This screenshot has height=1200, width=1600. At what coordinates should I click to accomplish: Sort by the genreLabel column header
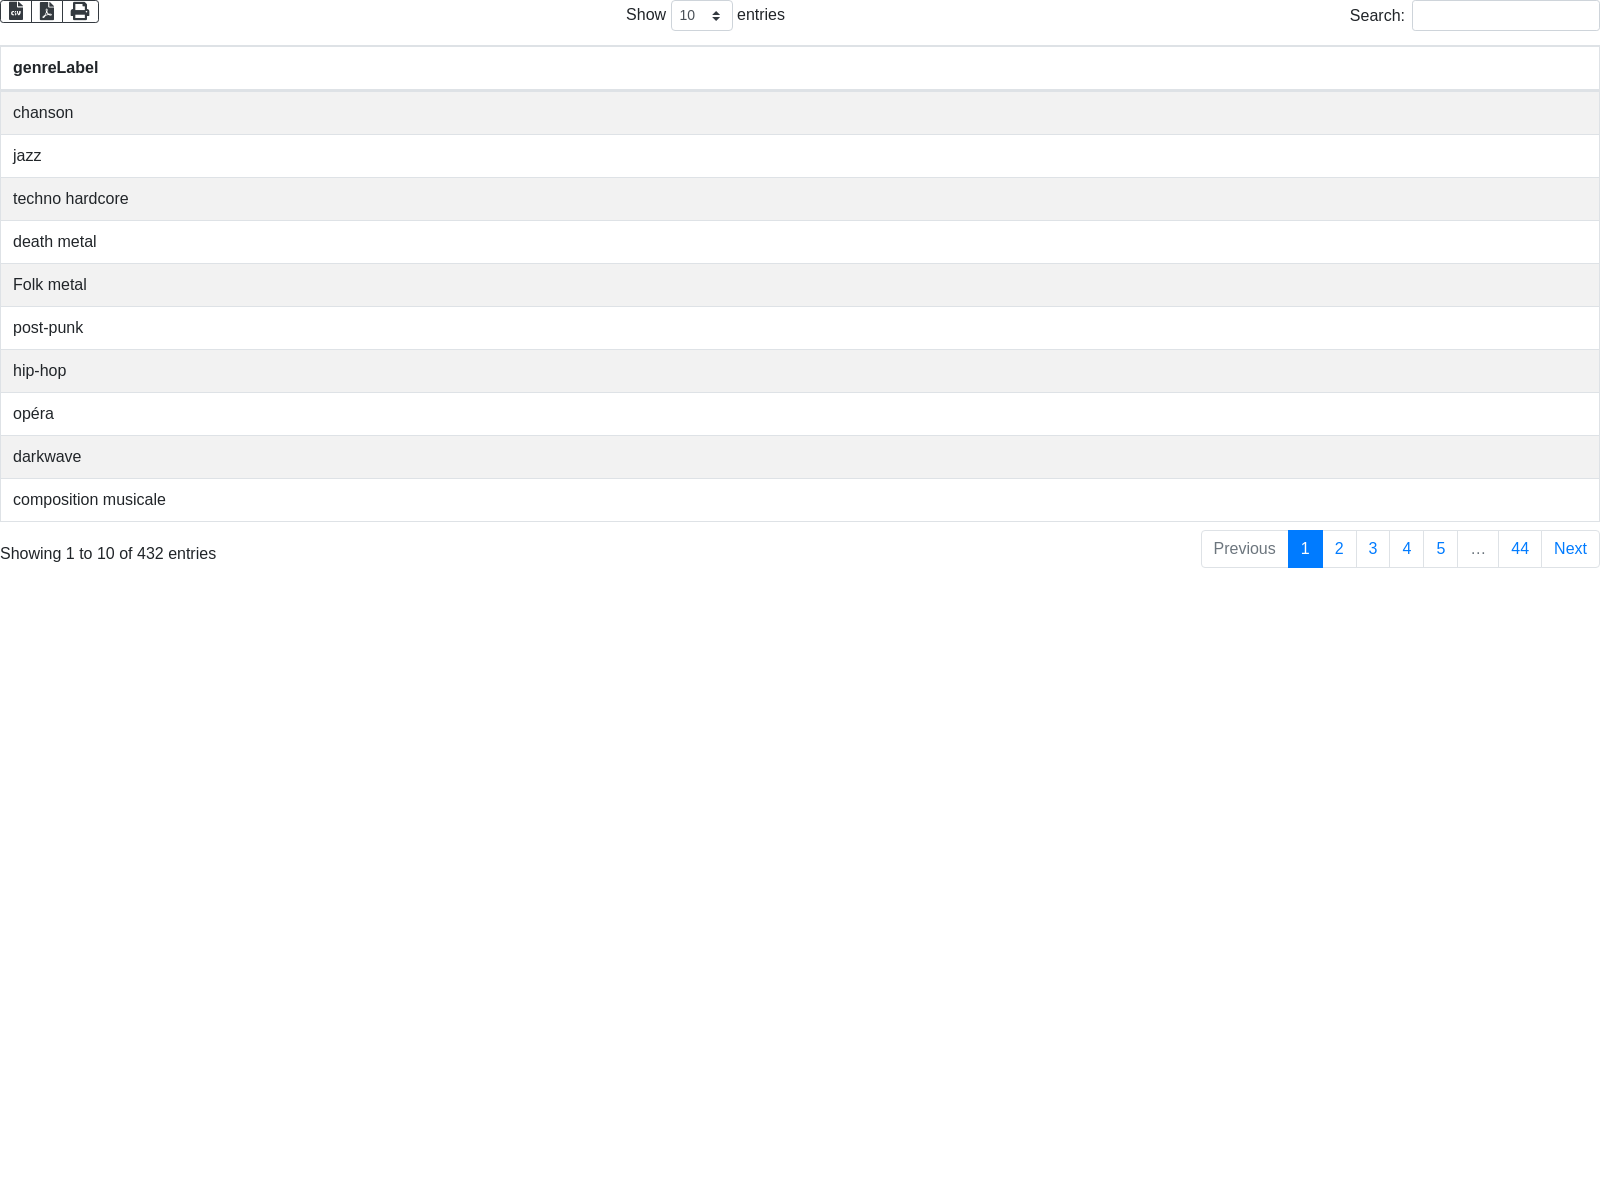click(x=55, y=68)
